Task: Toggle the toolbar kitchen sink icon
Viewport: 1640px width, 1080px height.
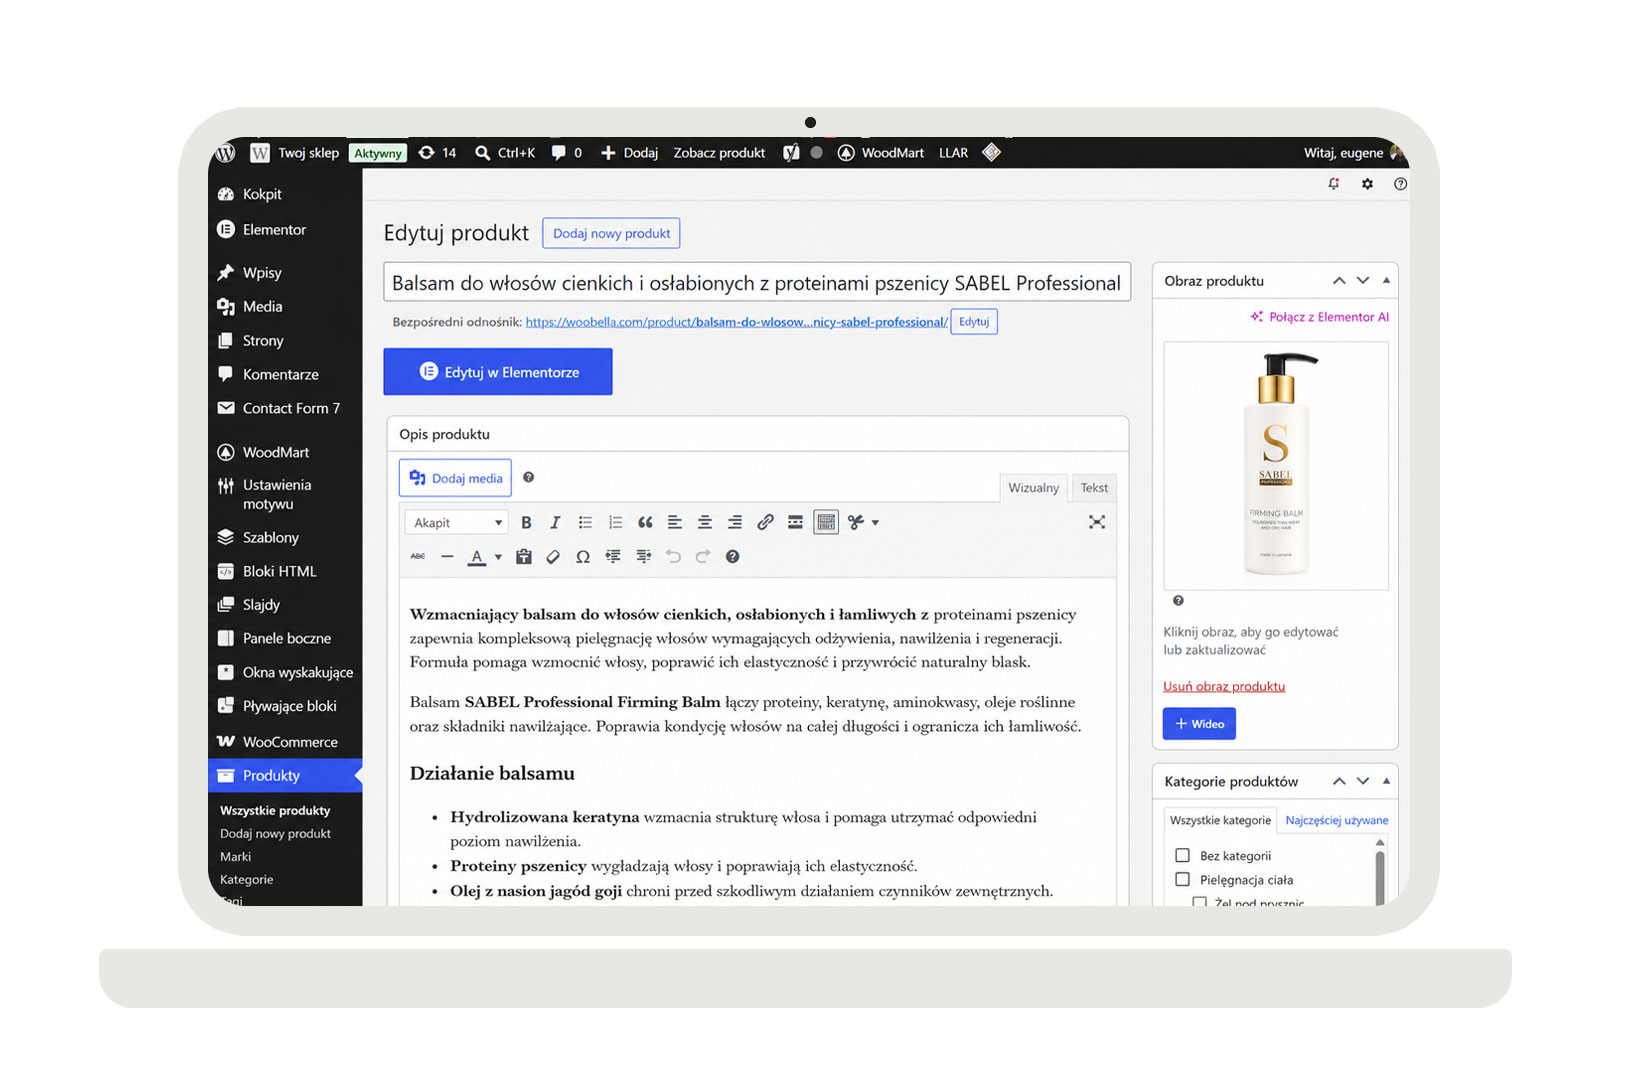Action: point(826,522)
